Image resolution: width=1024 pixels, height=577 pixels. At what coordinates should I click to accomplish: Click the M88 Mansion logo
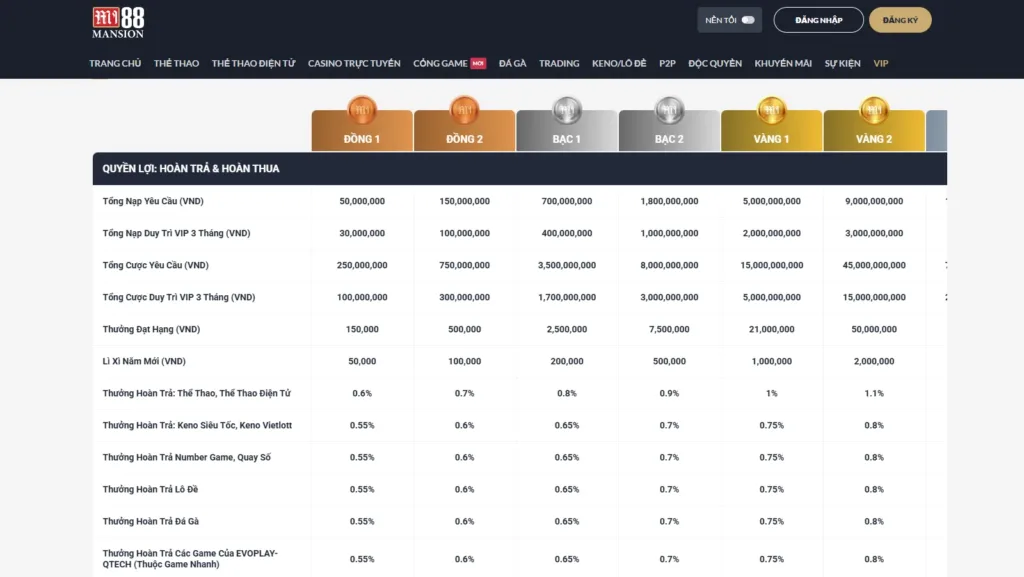(x=117, y=22)
